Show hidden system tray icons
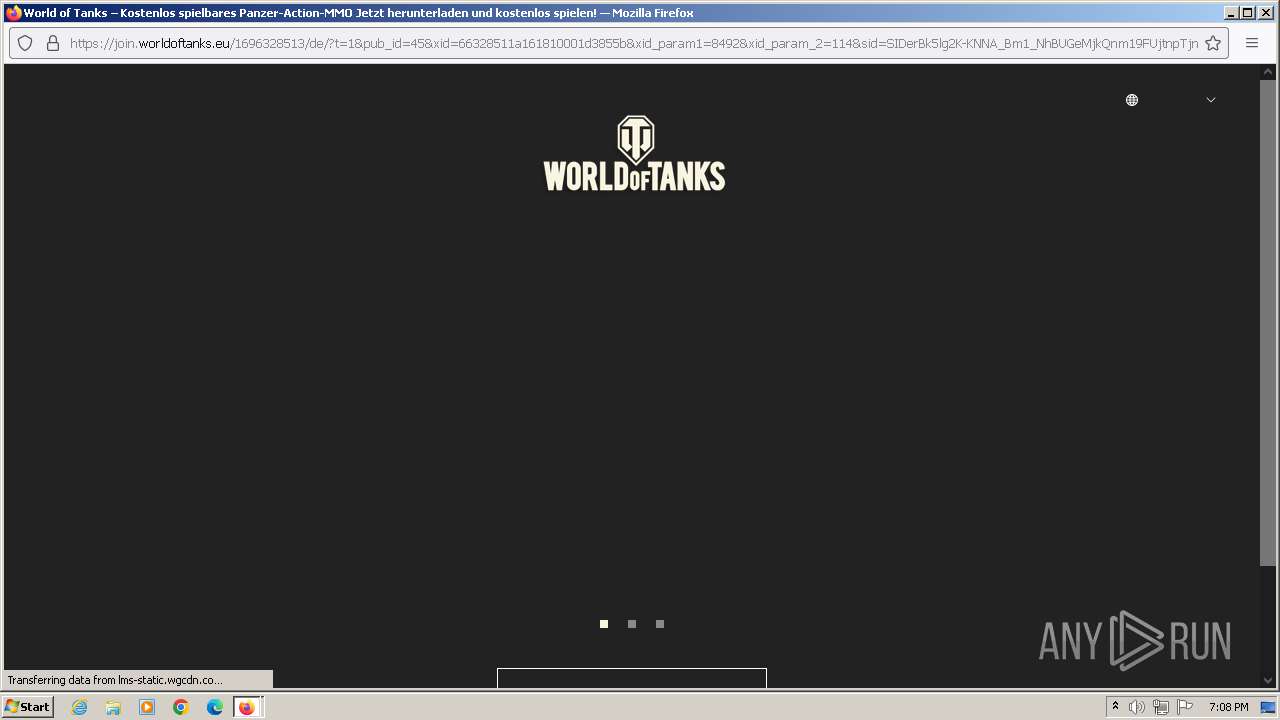 1115,707
